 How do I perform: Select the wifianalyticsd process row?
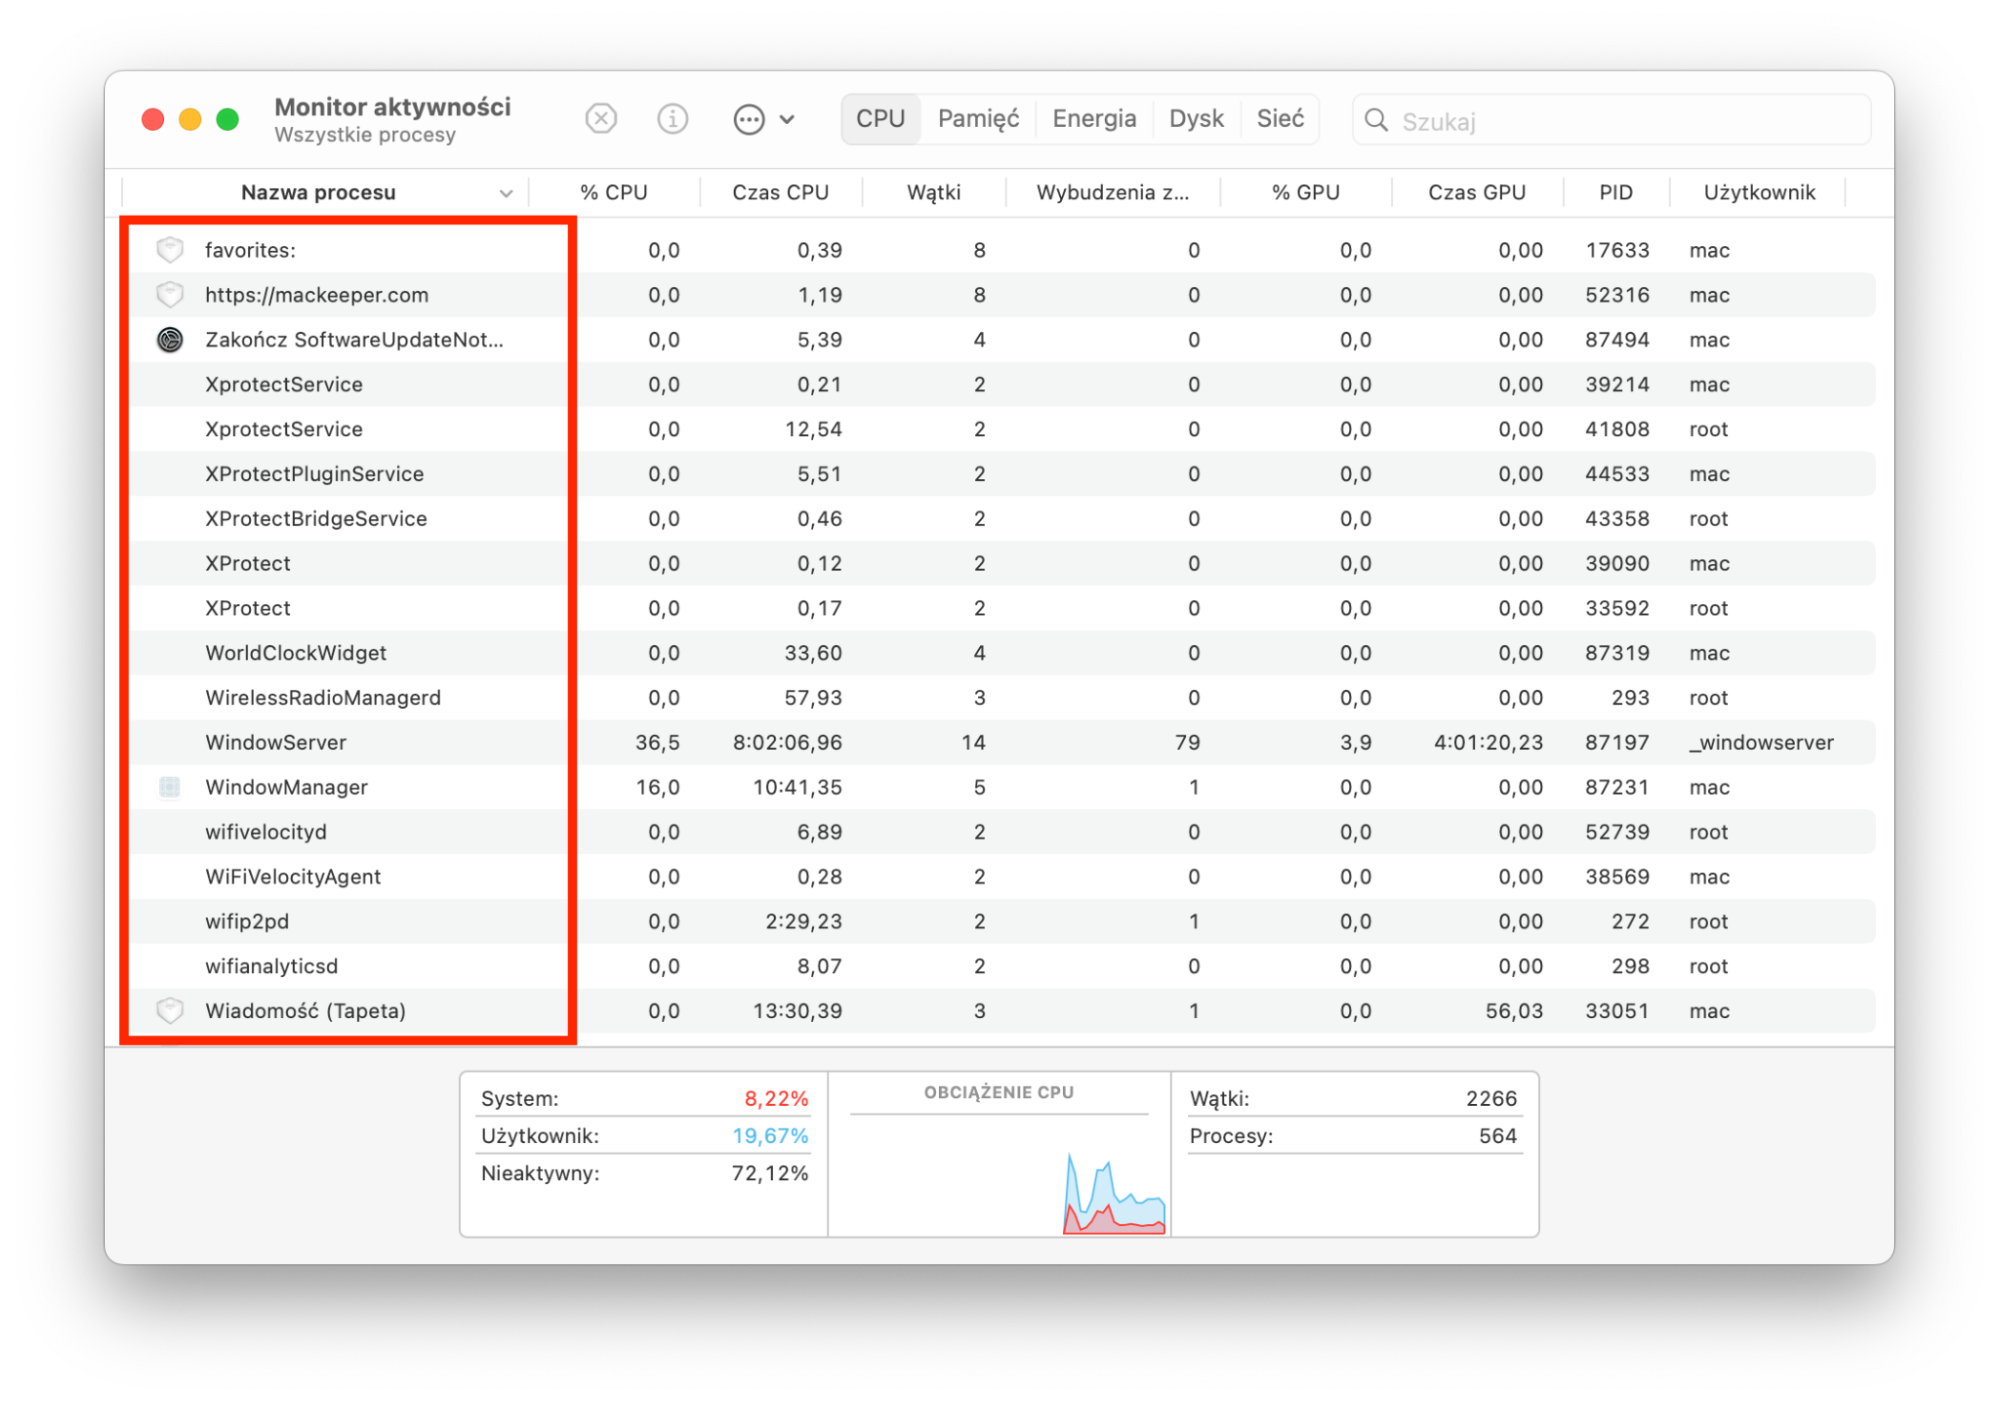(1000, 966)
